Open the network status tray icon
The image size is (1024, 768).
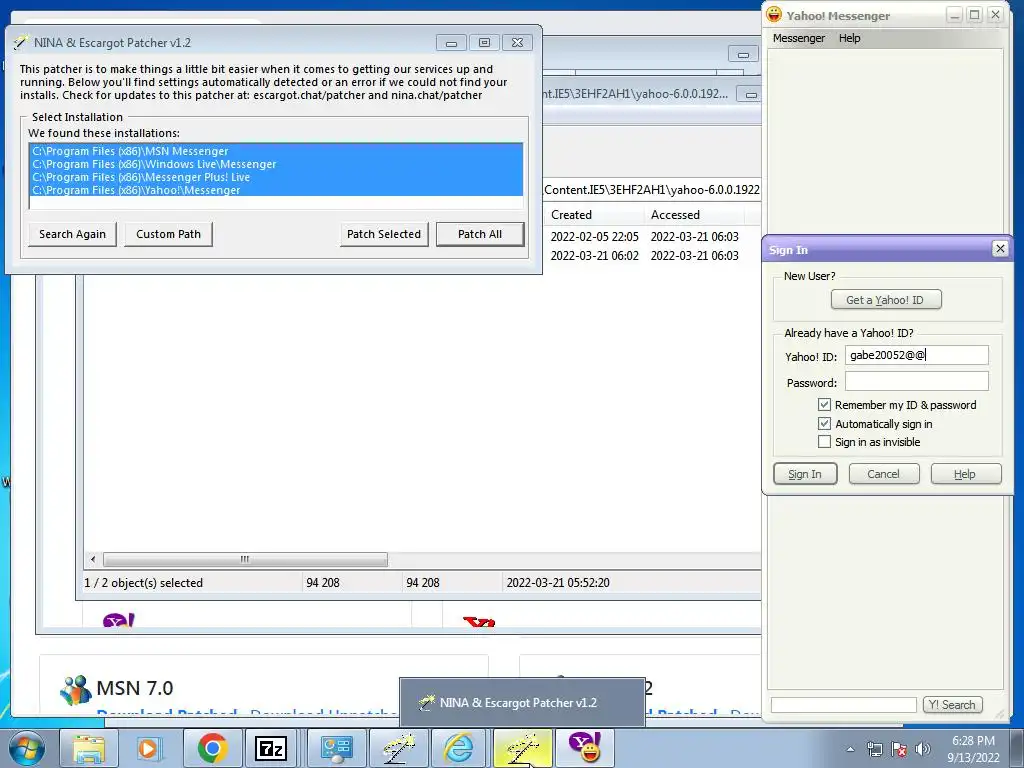click(874, 749)
